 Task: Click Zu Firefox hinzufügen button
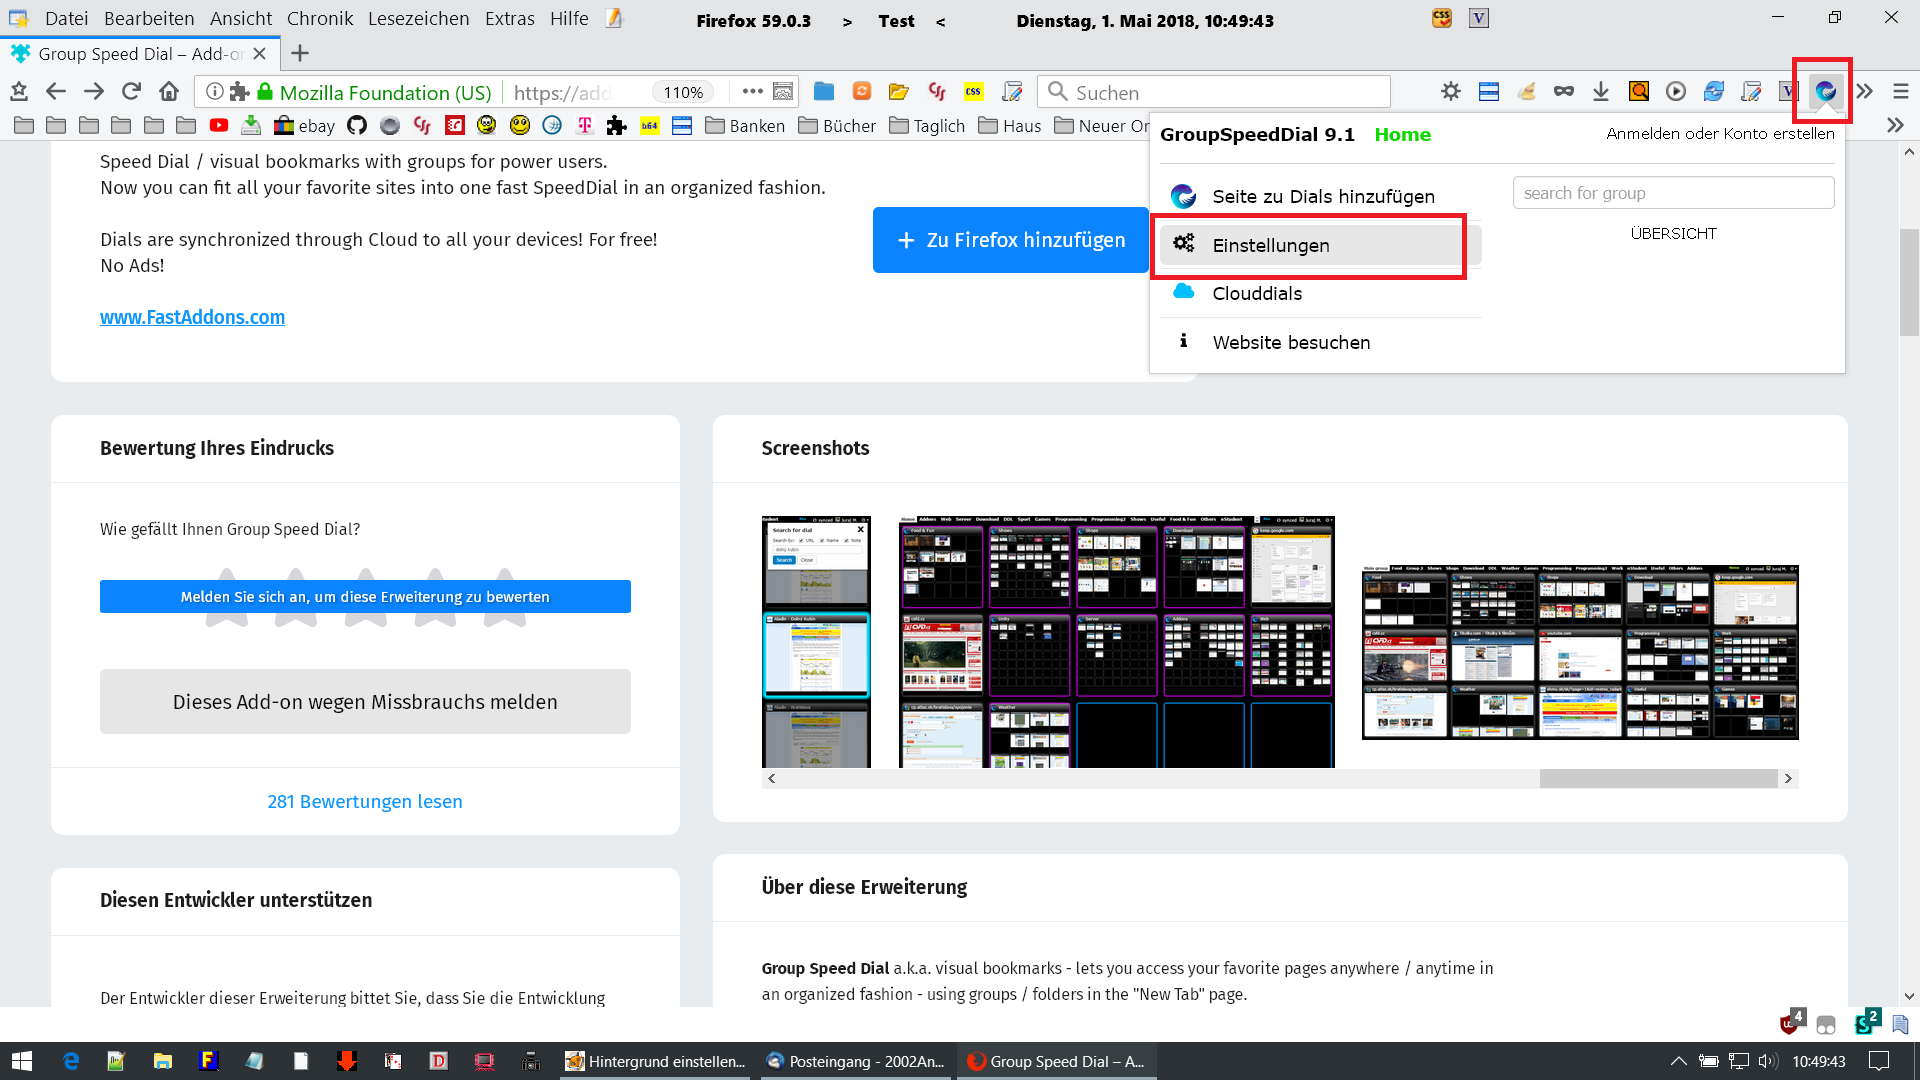[x=1010, y=240]
